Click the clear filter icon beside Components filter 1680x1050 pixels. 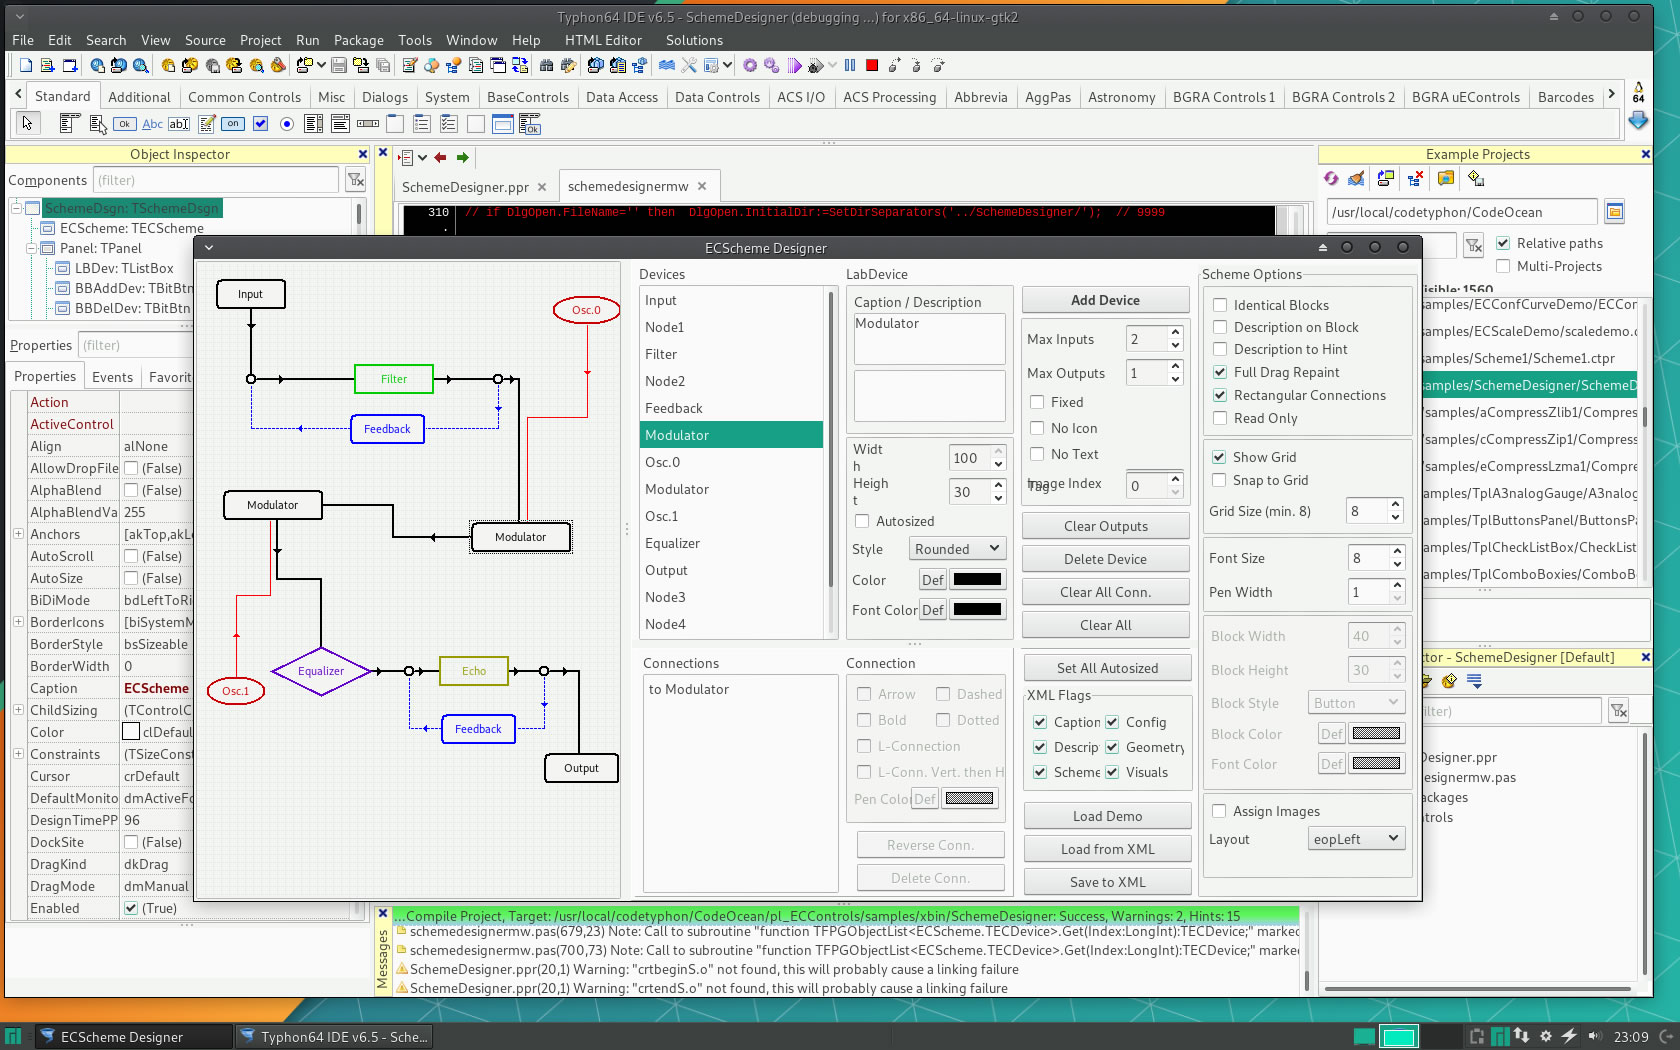tap(355, 180)
